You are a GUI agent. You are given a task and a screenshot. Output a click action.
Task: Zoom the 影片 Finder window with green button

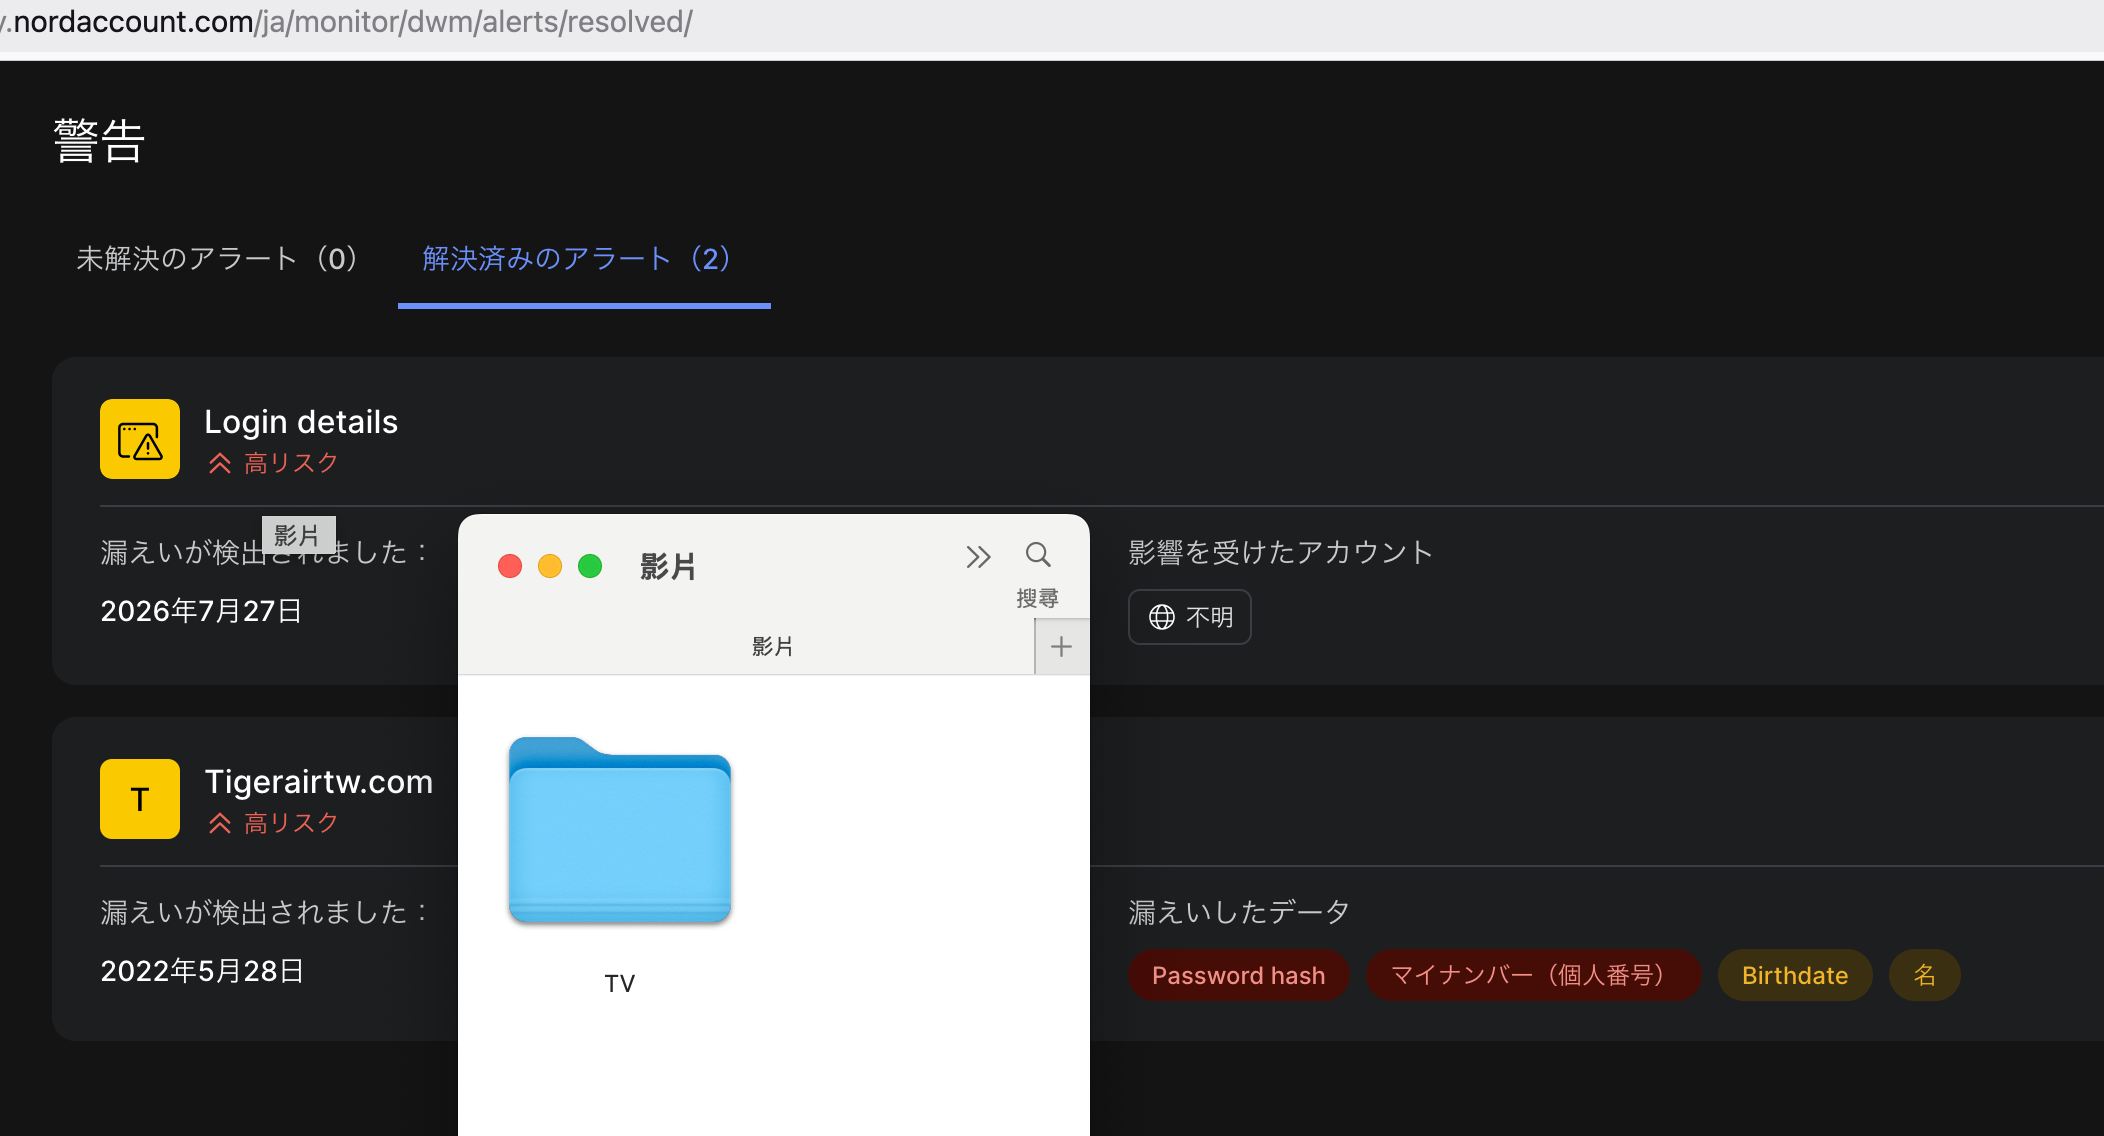(590, 566)
